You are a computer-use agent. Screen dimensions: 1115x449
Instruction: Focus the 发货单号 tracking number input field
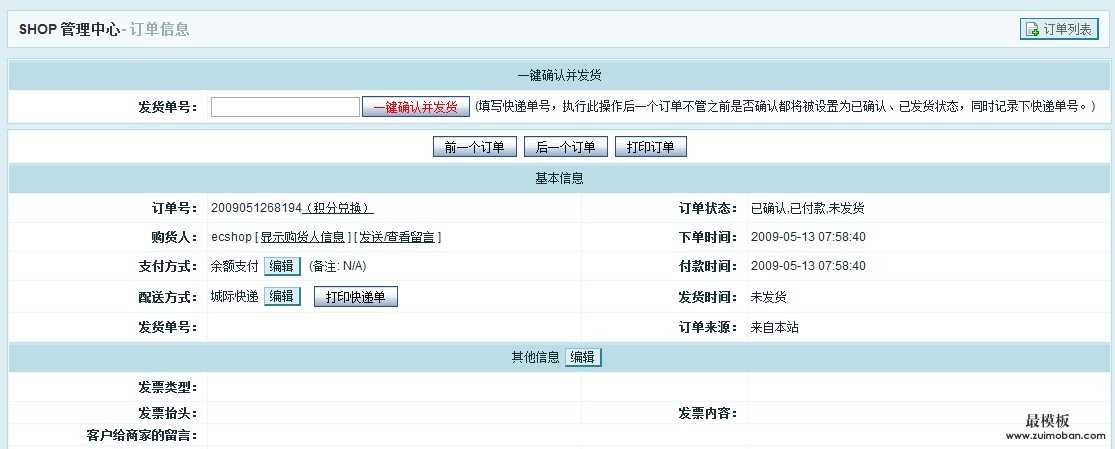pyautogui.click(x=285, y=107)
